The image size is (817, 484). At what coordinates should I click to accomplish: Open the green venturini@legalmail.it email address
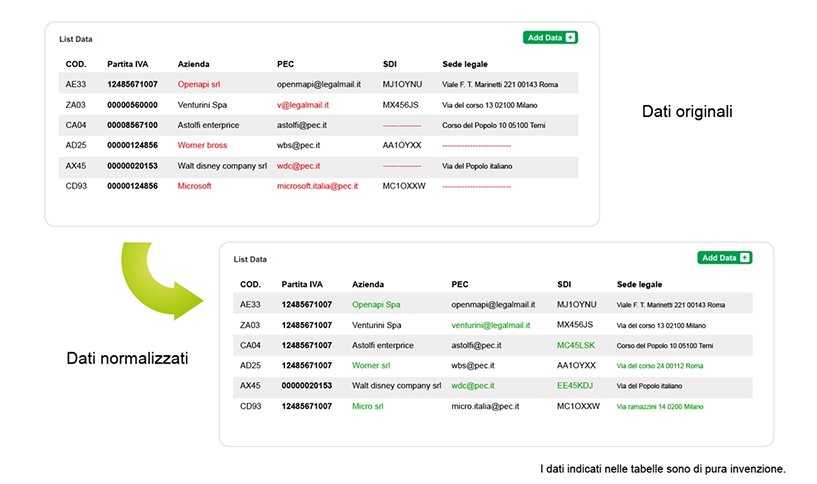click(x=490, y=325)
